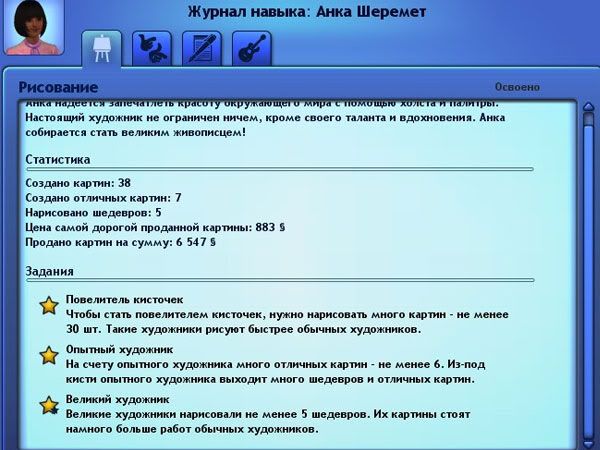Click the Опытный художник challenge title
The width and height of the screenshot is (600, 450).
119,349
